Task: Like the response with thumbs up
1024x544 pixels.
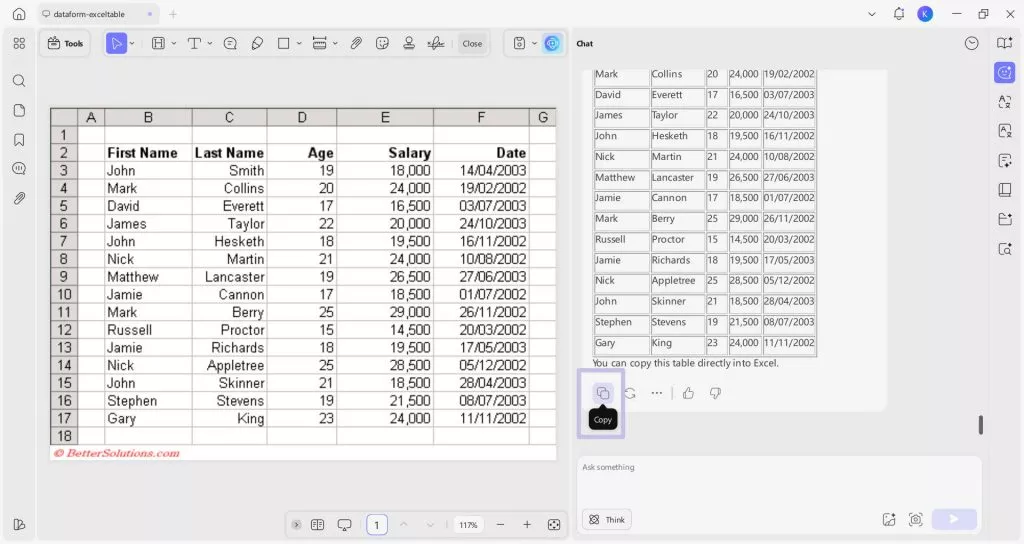Action: click(x=688, y=393)
